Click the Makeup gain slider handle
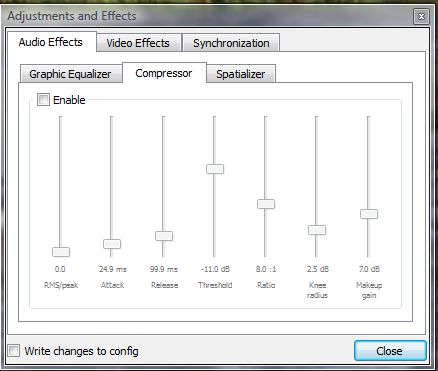The height and width of the screenshot is (371, 438). (369, 214)
